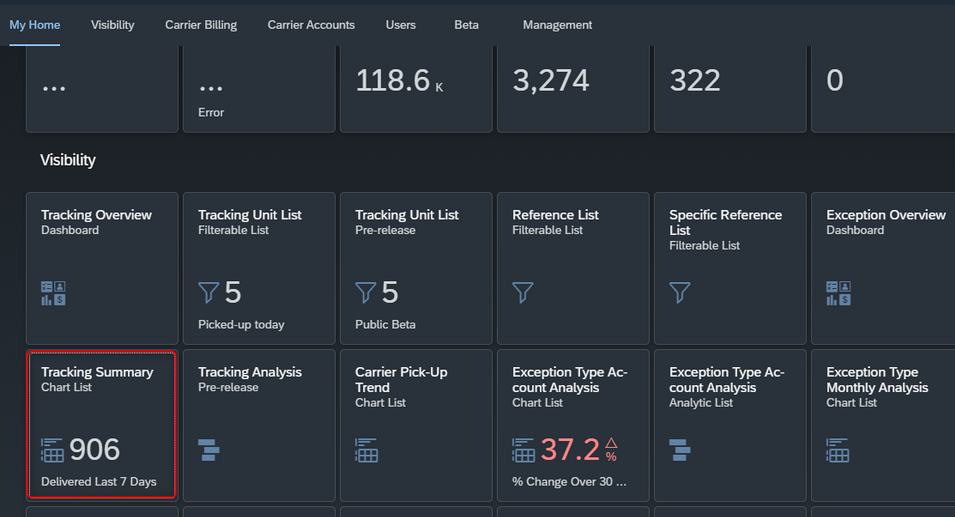
Task: Open the Specific Reference List tile
Action: tap(730, 269)
